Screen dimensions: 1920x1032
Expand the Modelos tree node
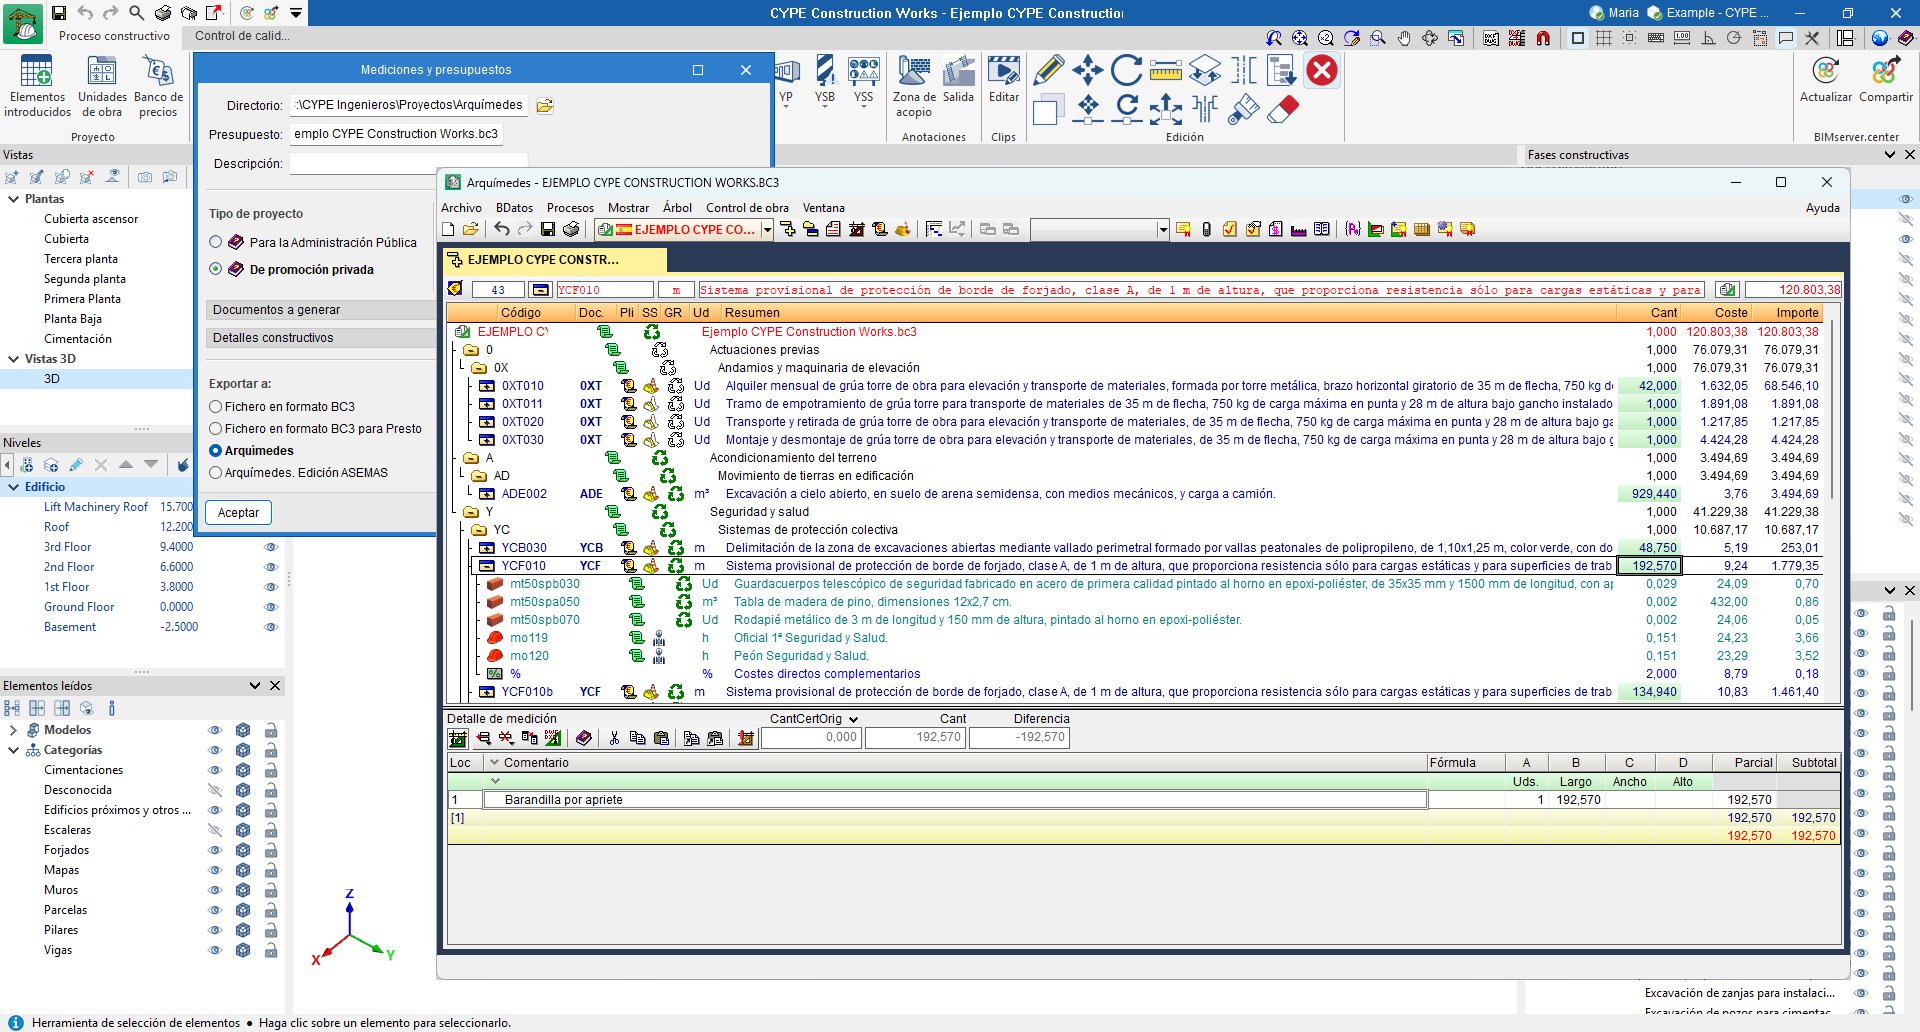tap(14, 730)
